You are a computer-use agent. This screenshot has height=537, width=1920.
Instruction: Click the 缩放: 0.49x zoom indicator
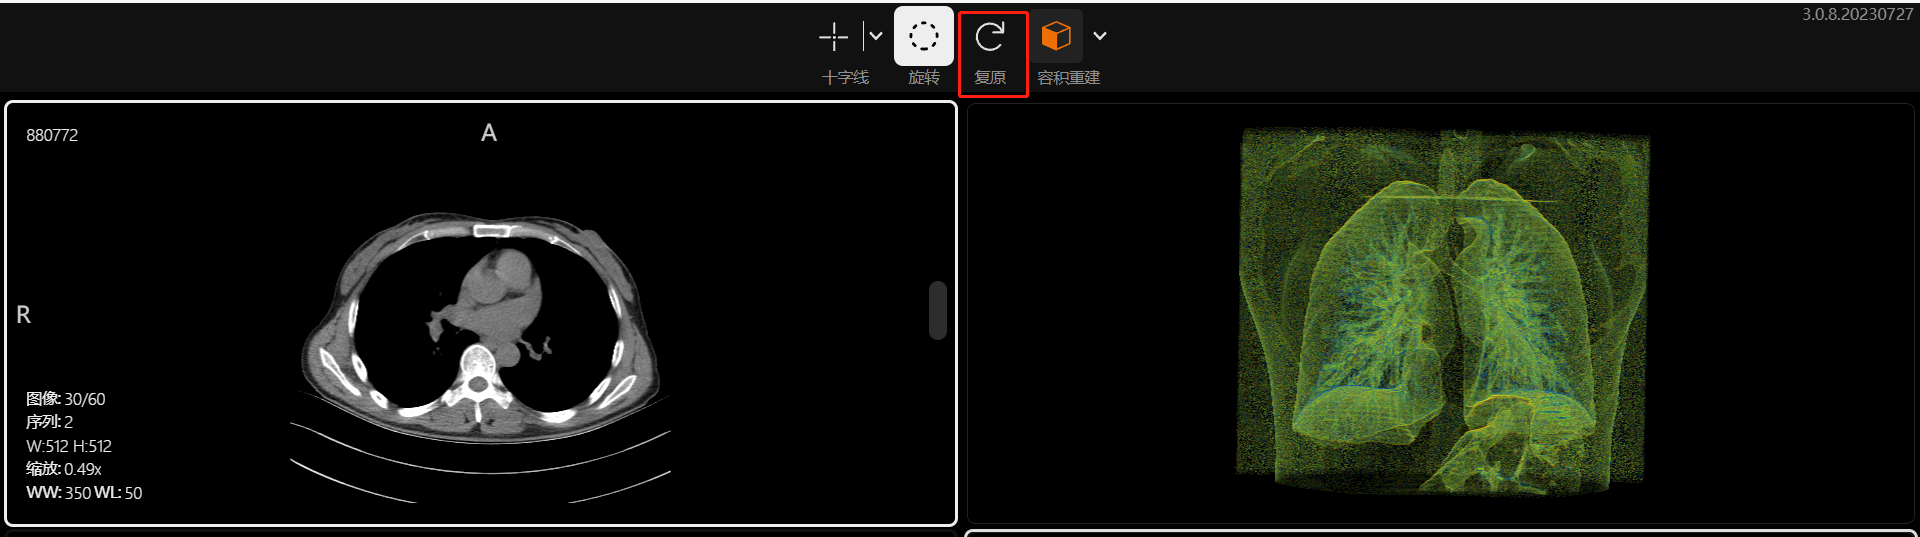click(x=63, y=469)
